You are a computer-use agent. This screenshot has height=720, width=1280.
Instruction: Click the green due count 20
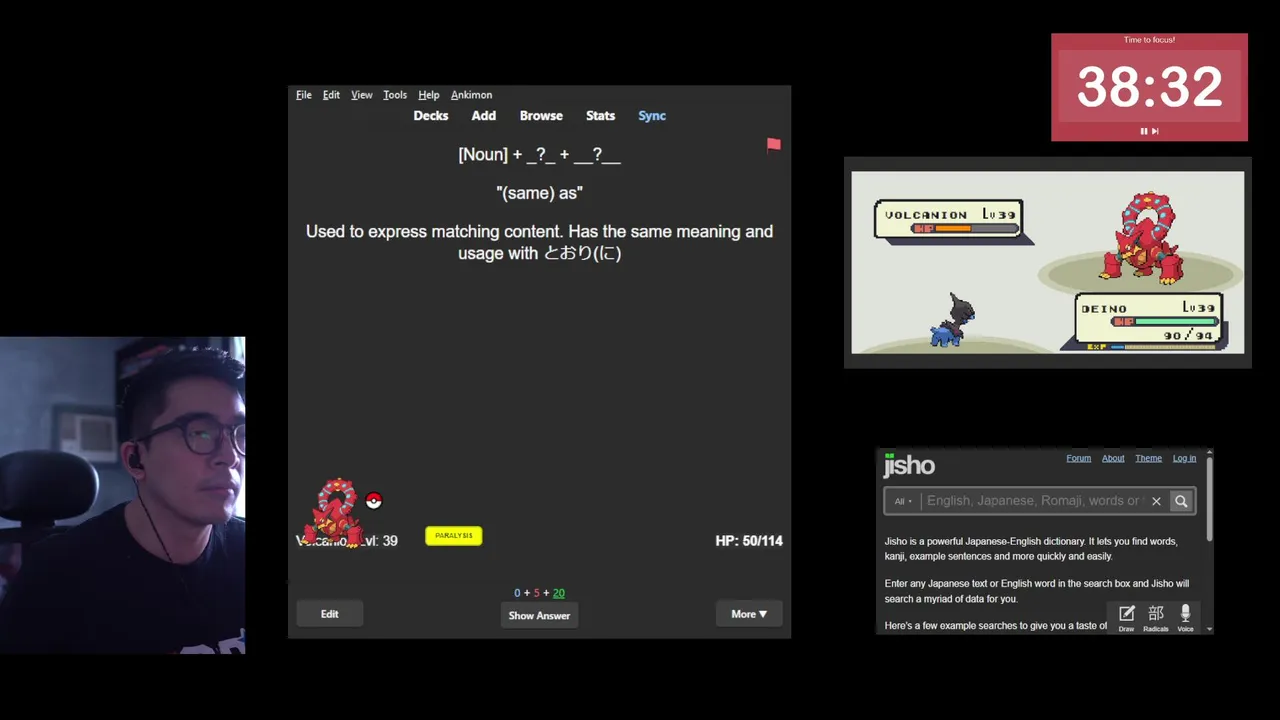pos(558,593)
